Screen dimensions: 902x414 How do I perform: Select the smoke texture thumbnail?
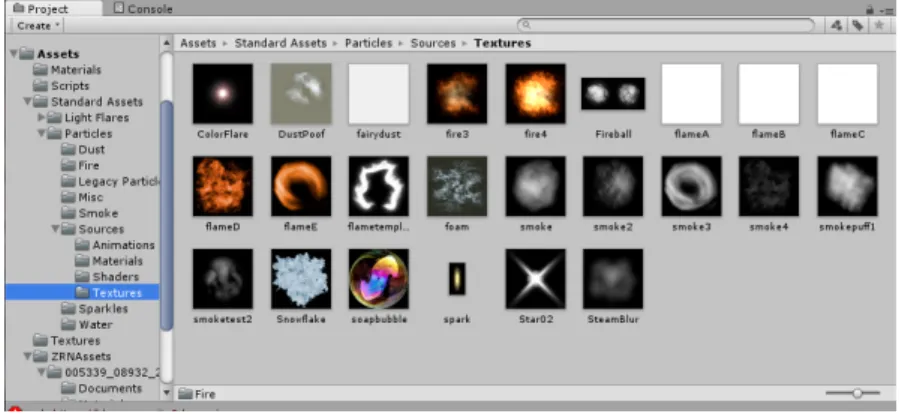535,186
